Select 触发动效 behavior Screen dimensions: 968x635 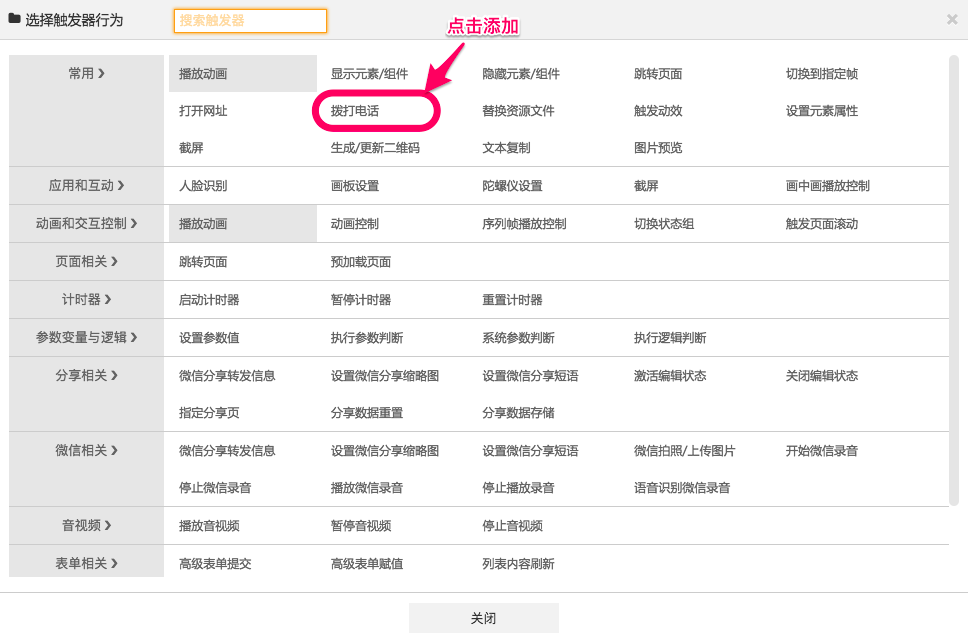click(x=658, y=111)
